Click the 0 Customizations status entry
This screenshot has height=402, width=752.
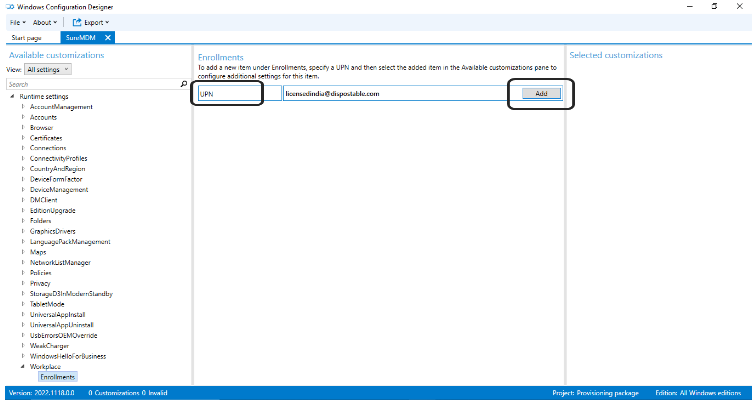[114, 393]
